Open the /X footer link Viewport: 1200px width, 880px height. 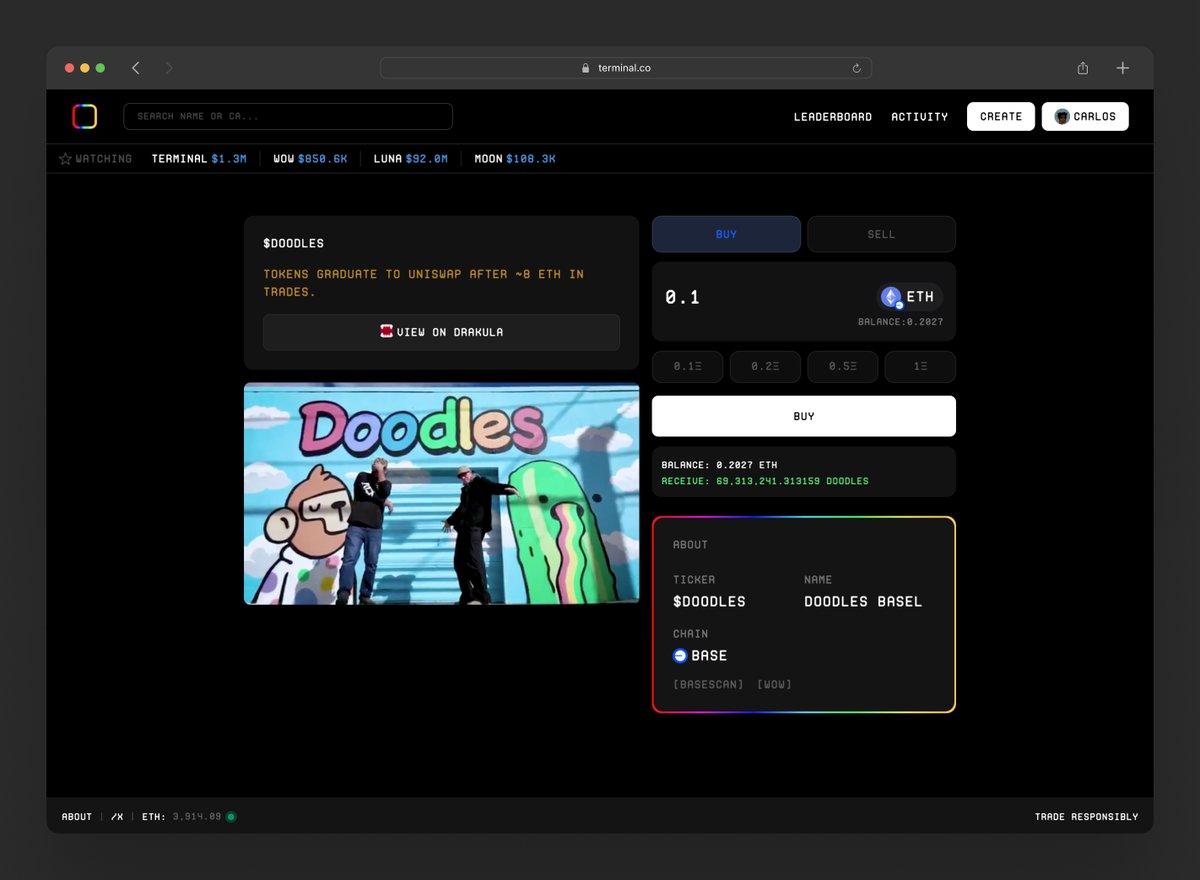tap(117, 817)
